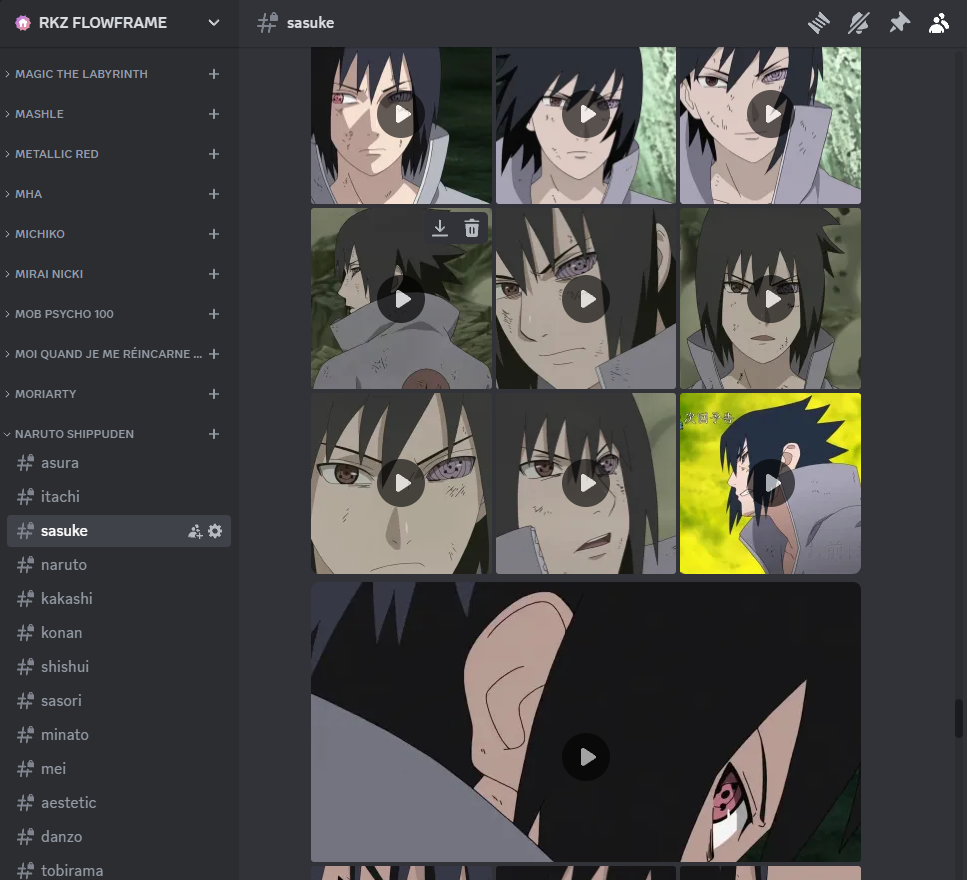Click the RKZ FLOWFRAME server icon
967x880 pixels.
pos(23,23)
